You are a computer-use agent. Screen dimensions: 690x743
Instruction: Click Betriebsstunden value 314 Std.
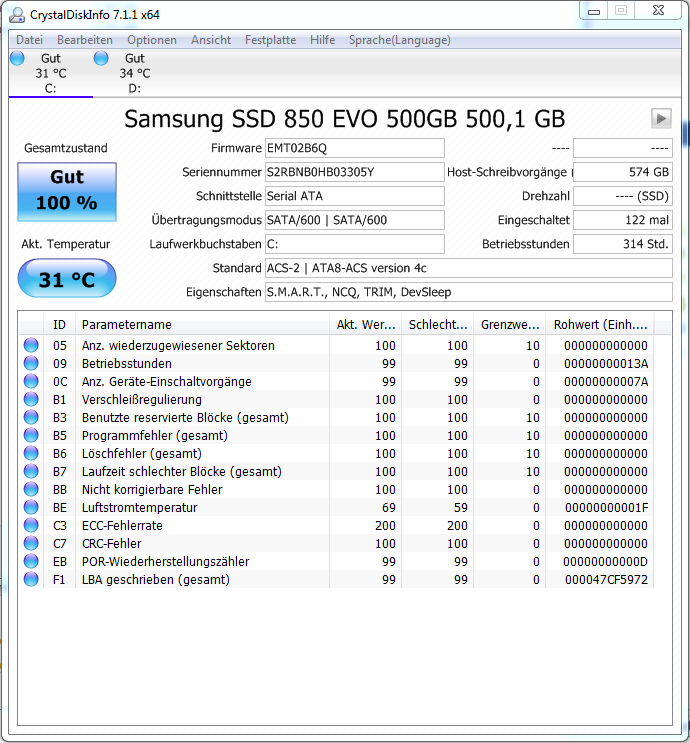(x=623, y=244)
